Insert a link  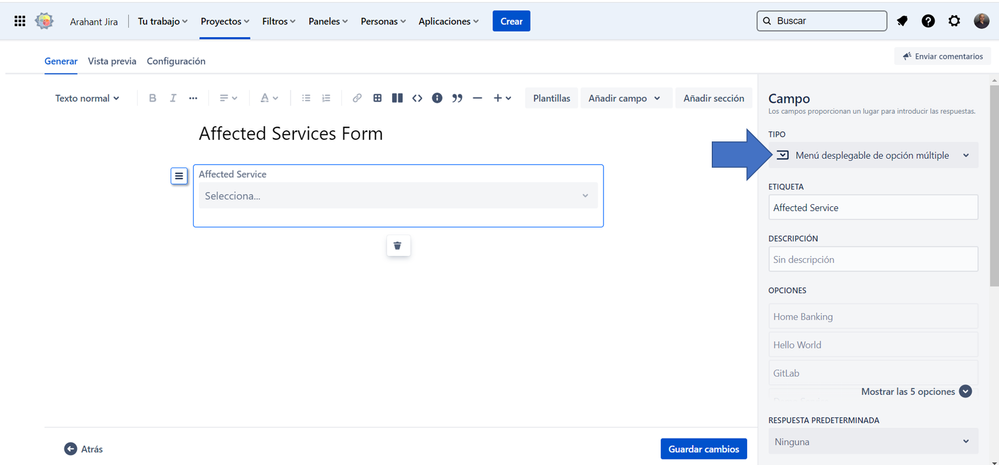[357, 98]
